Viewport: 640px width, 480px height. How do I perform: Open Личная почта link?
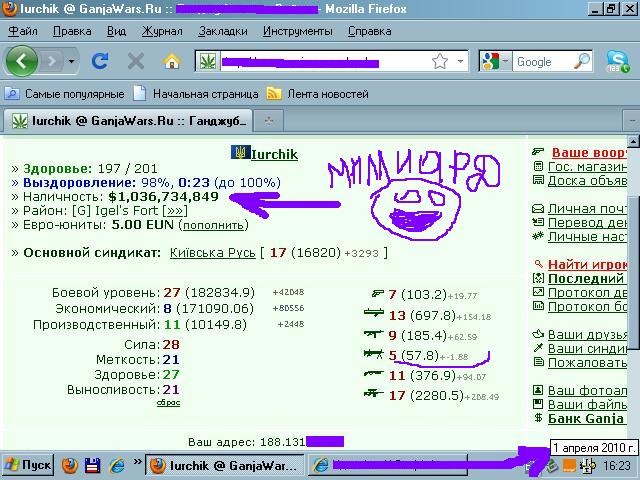tap(587, 209)
